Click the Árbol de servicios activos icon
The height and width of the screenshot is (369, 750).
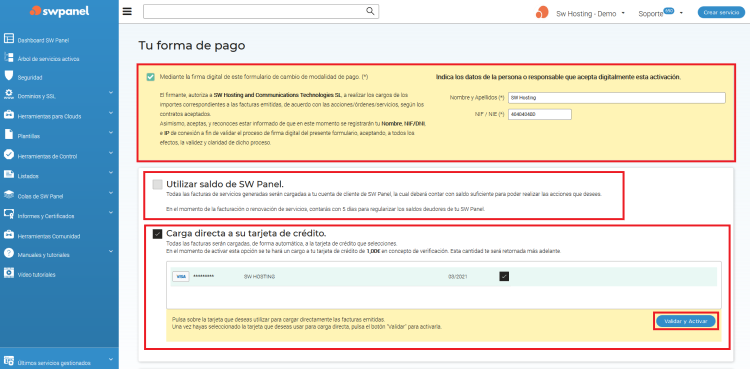click(x=9, y=57)
